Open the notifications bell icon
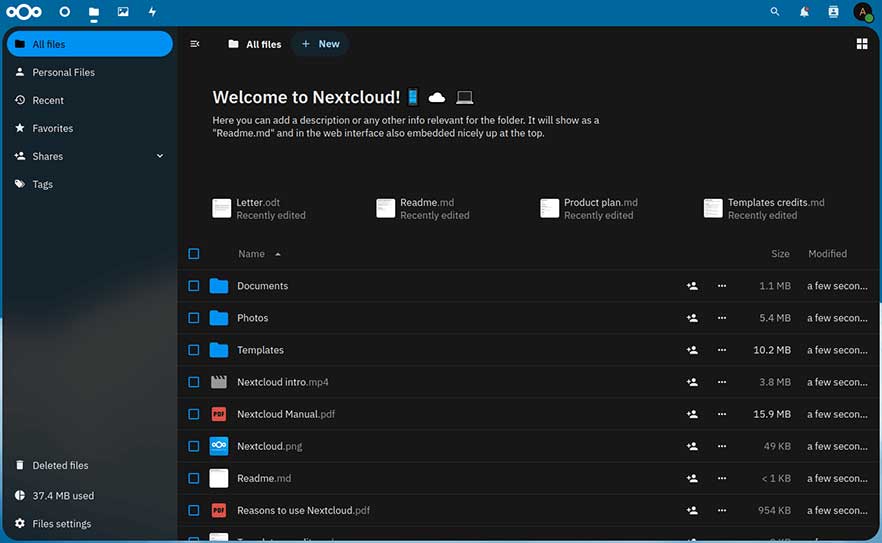The width and height of the screenshot is (882, 543). (804, 12)
